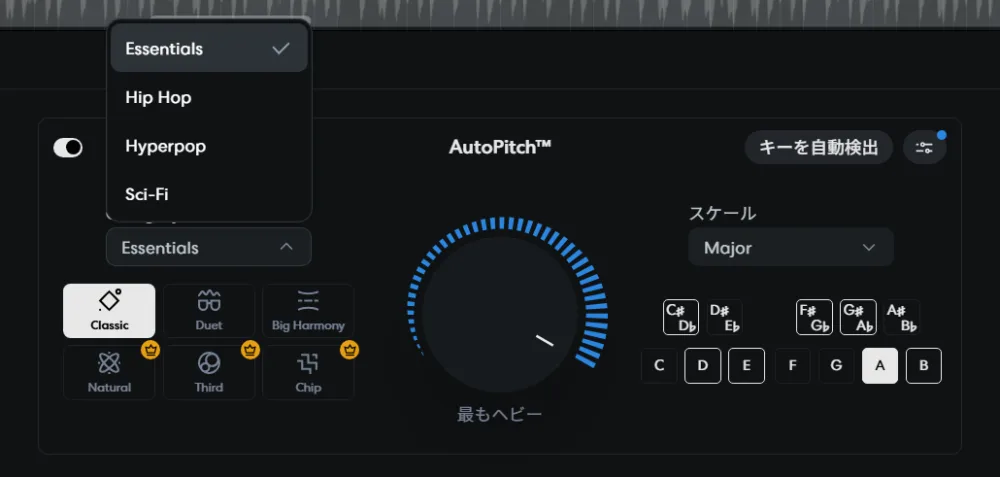This screenshot has height=477, width=1000.
Task: Select the Third effect preset
Action: click(x=209, y=372)
